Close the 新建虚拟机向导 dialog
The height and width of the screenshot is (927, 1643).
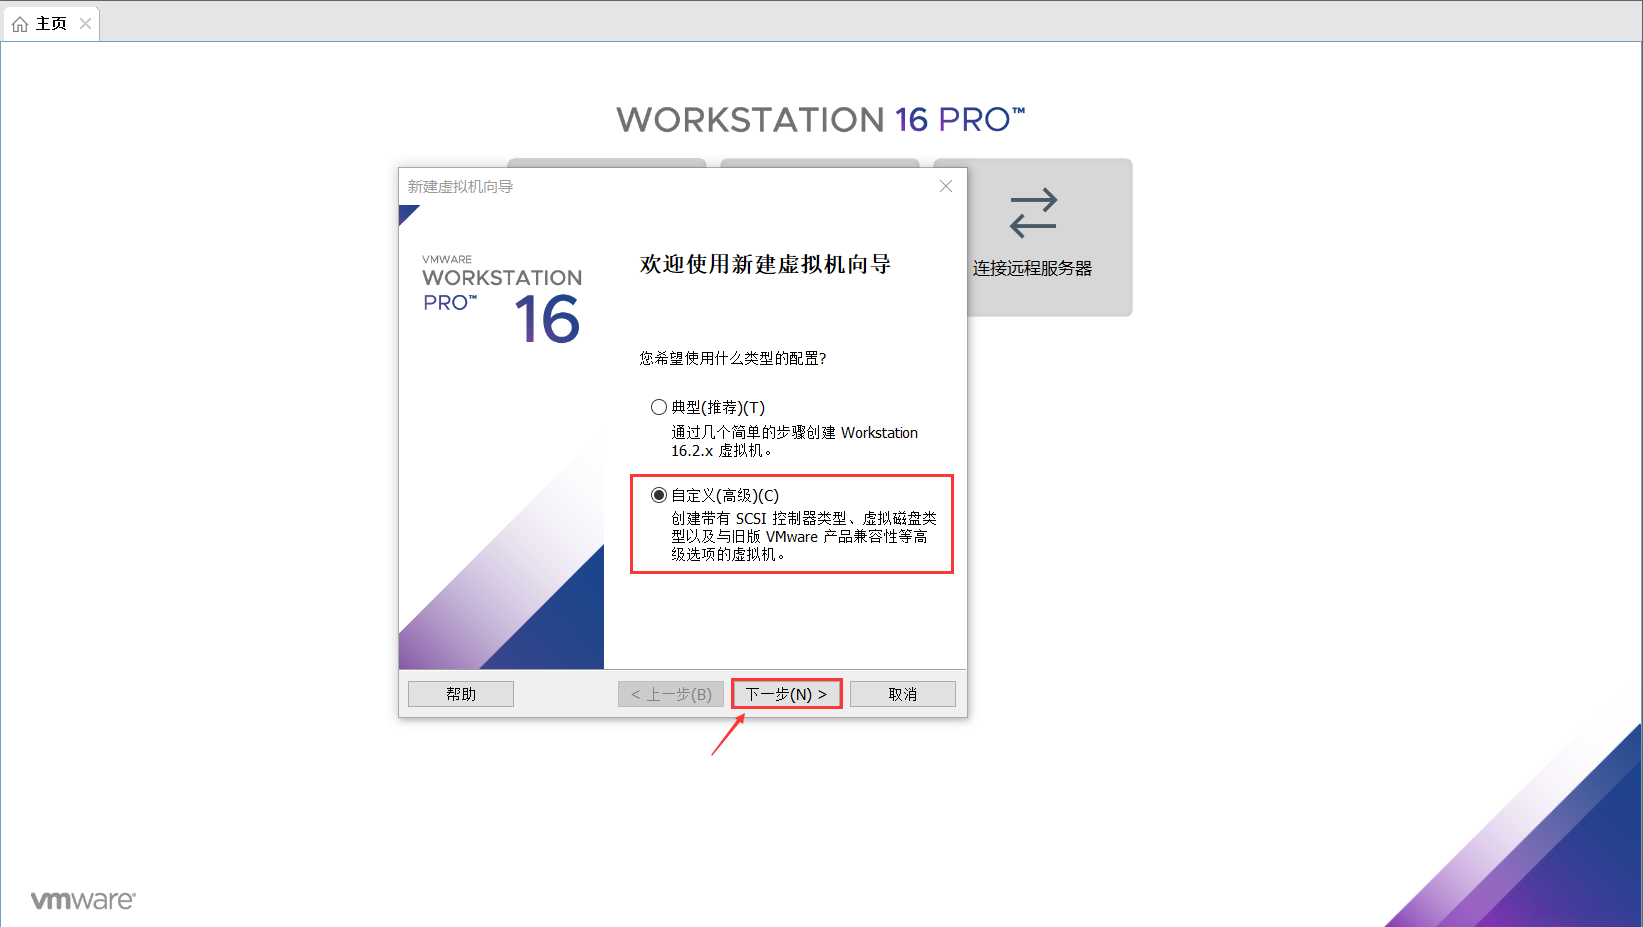pos(945,186)
